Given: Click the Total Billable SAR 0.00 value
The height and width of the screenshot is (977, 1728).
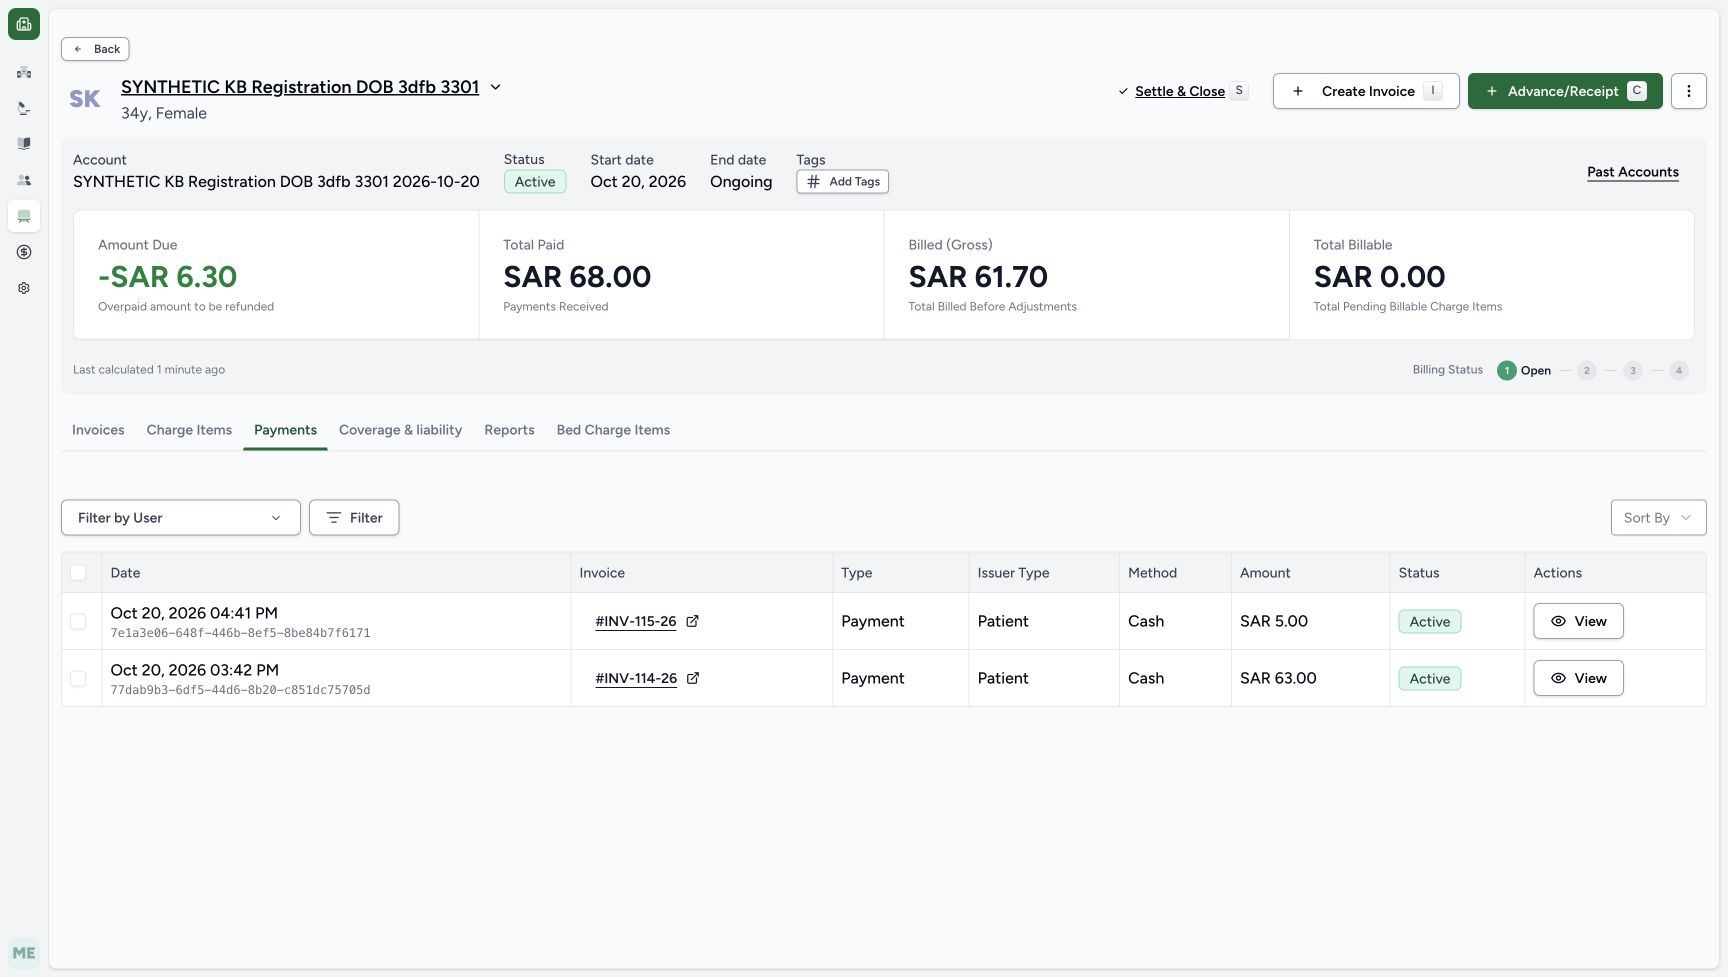Looking at the screenshot, I should pyautogui.click(x=1379, y=277).
